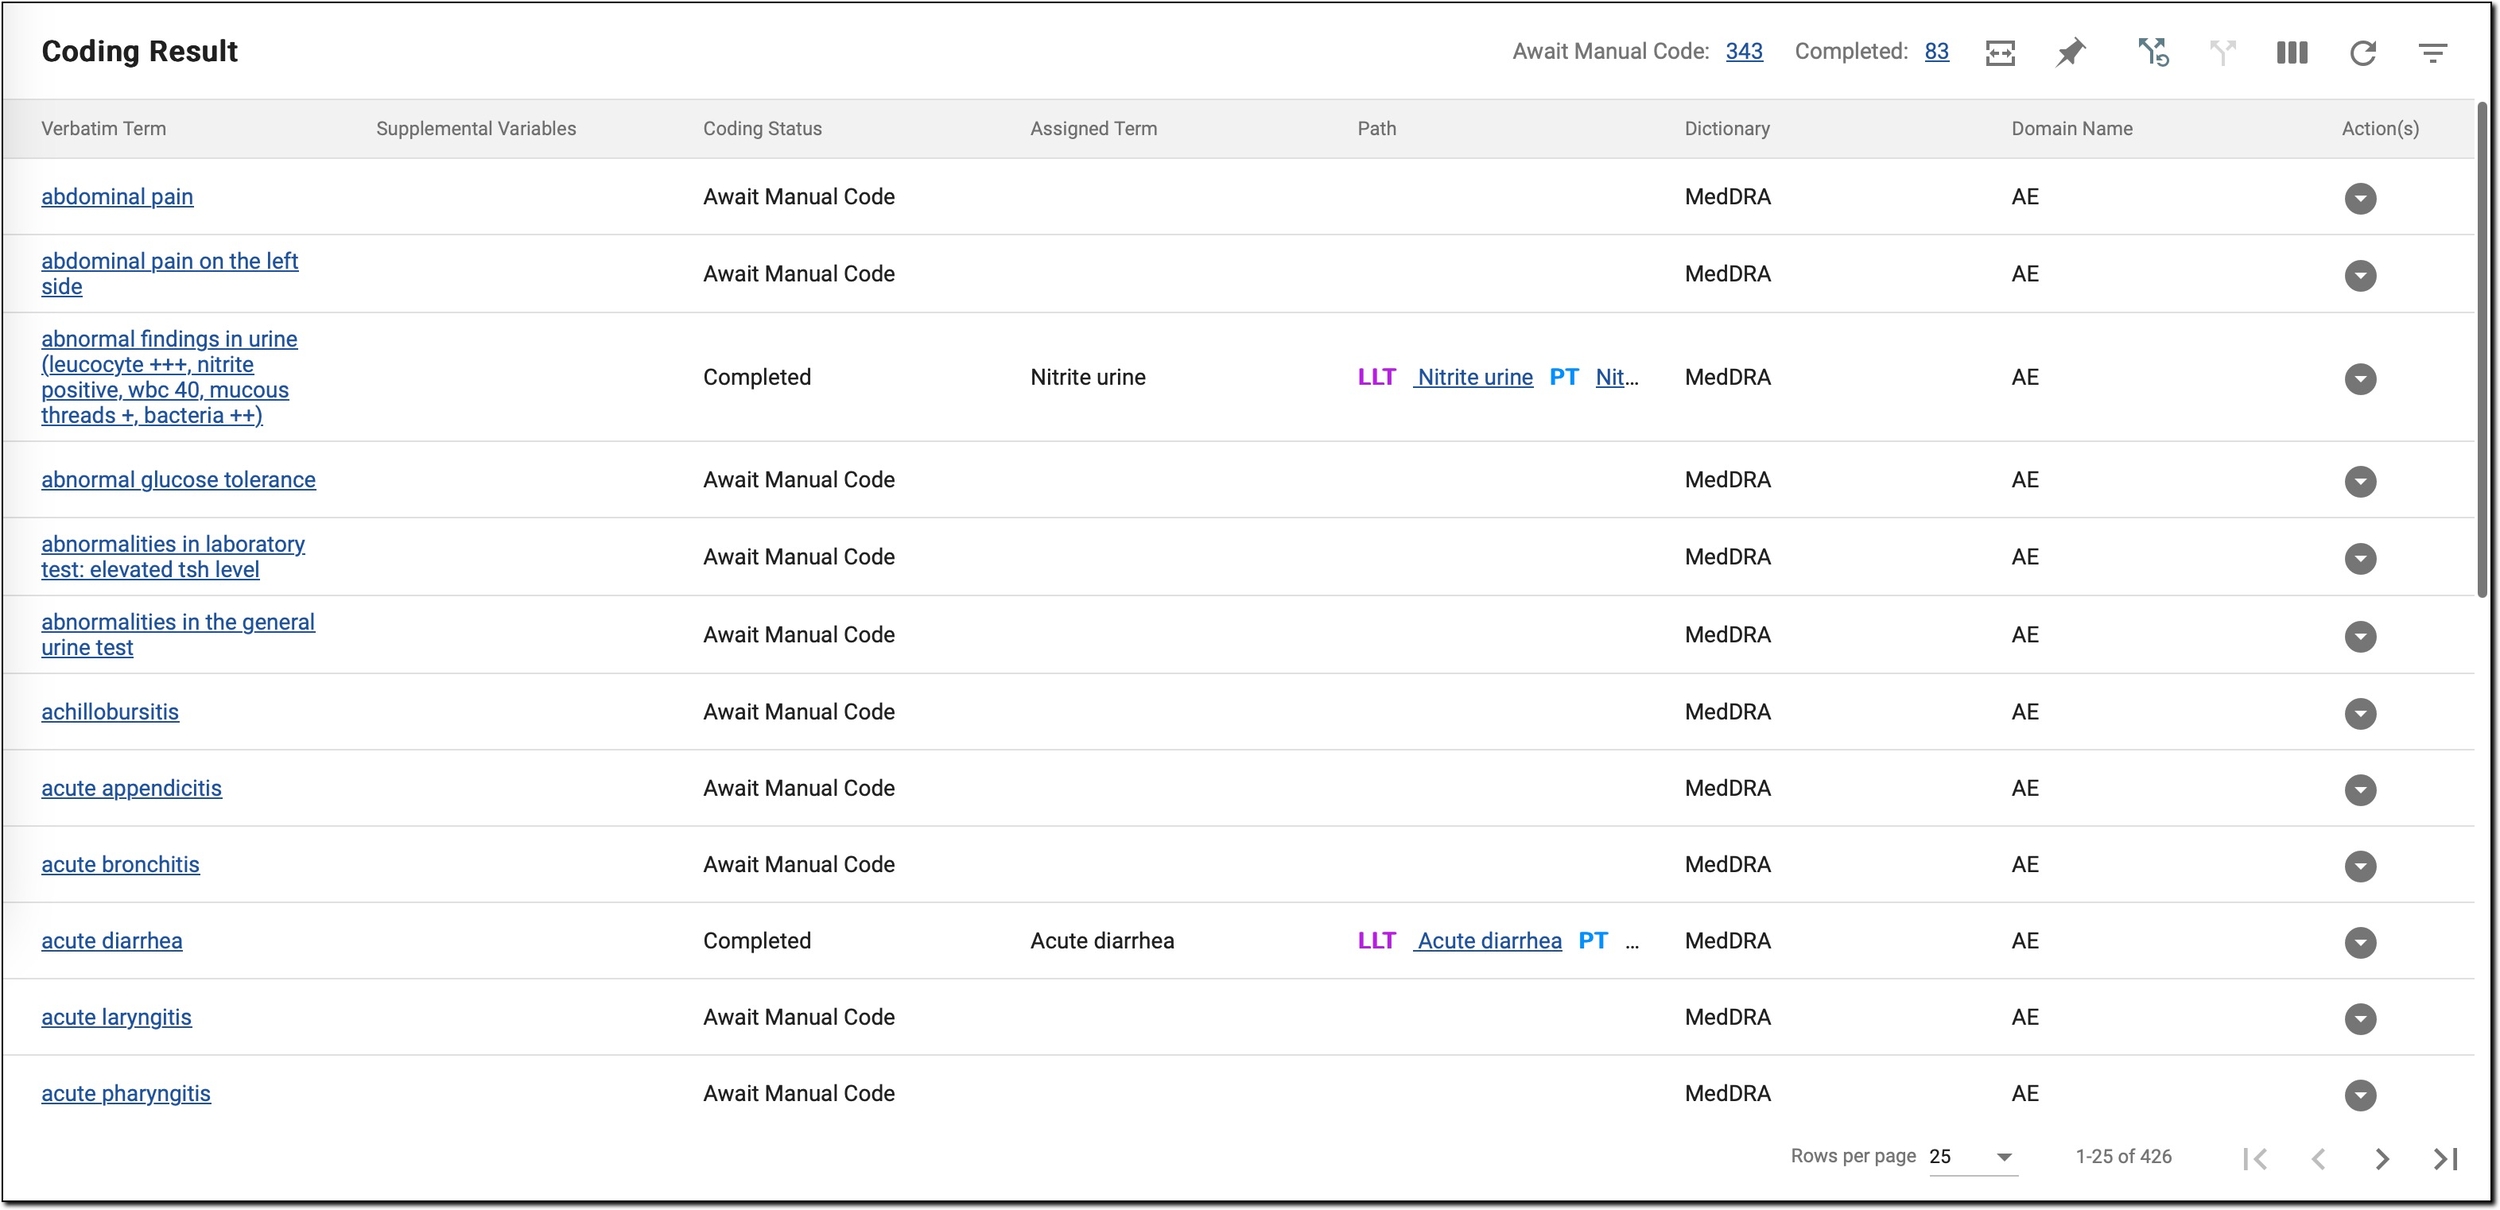Click the Coding Status column header
Viewport: 2500px width, 1210px height.
point(762,129)
